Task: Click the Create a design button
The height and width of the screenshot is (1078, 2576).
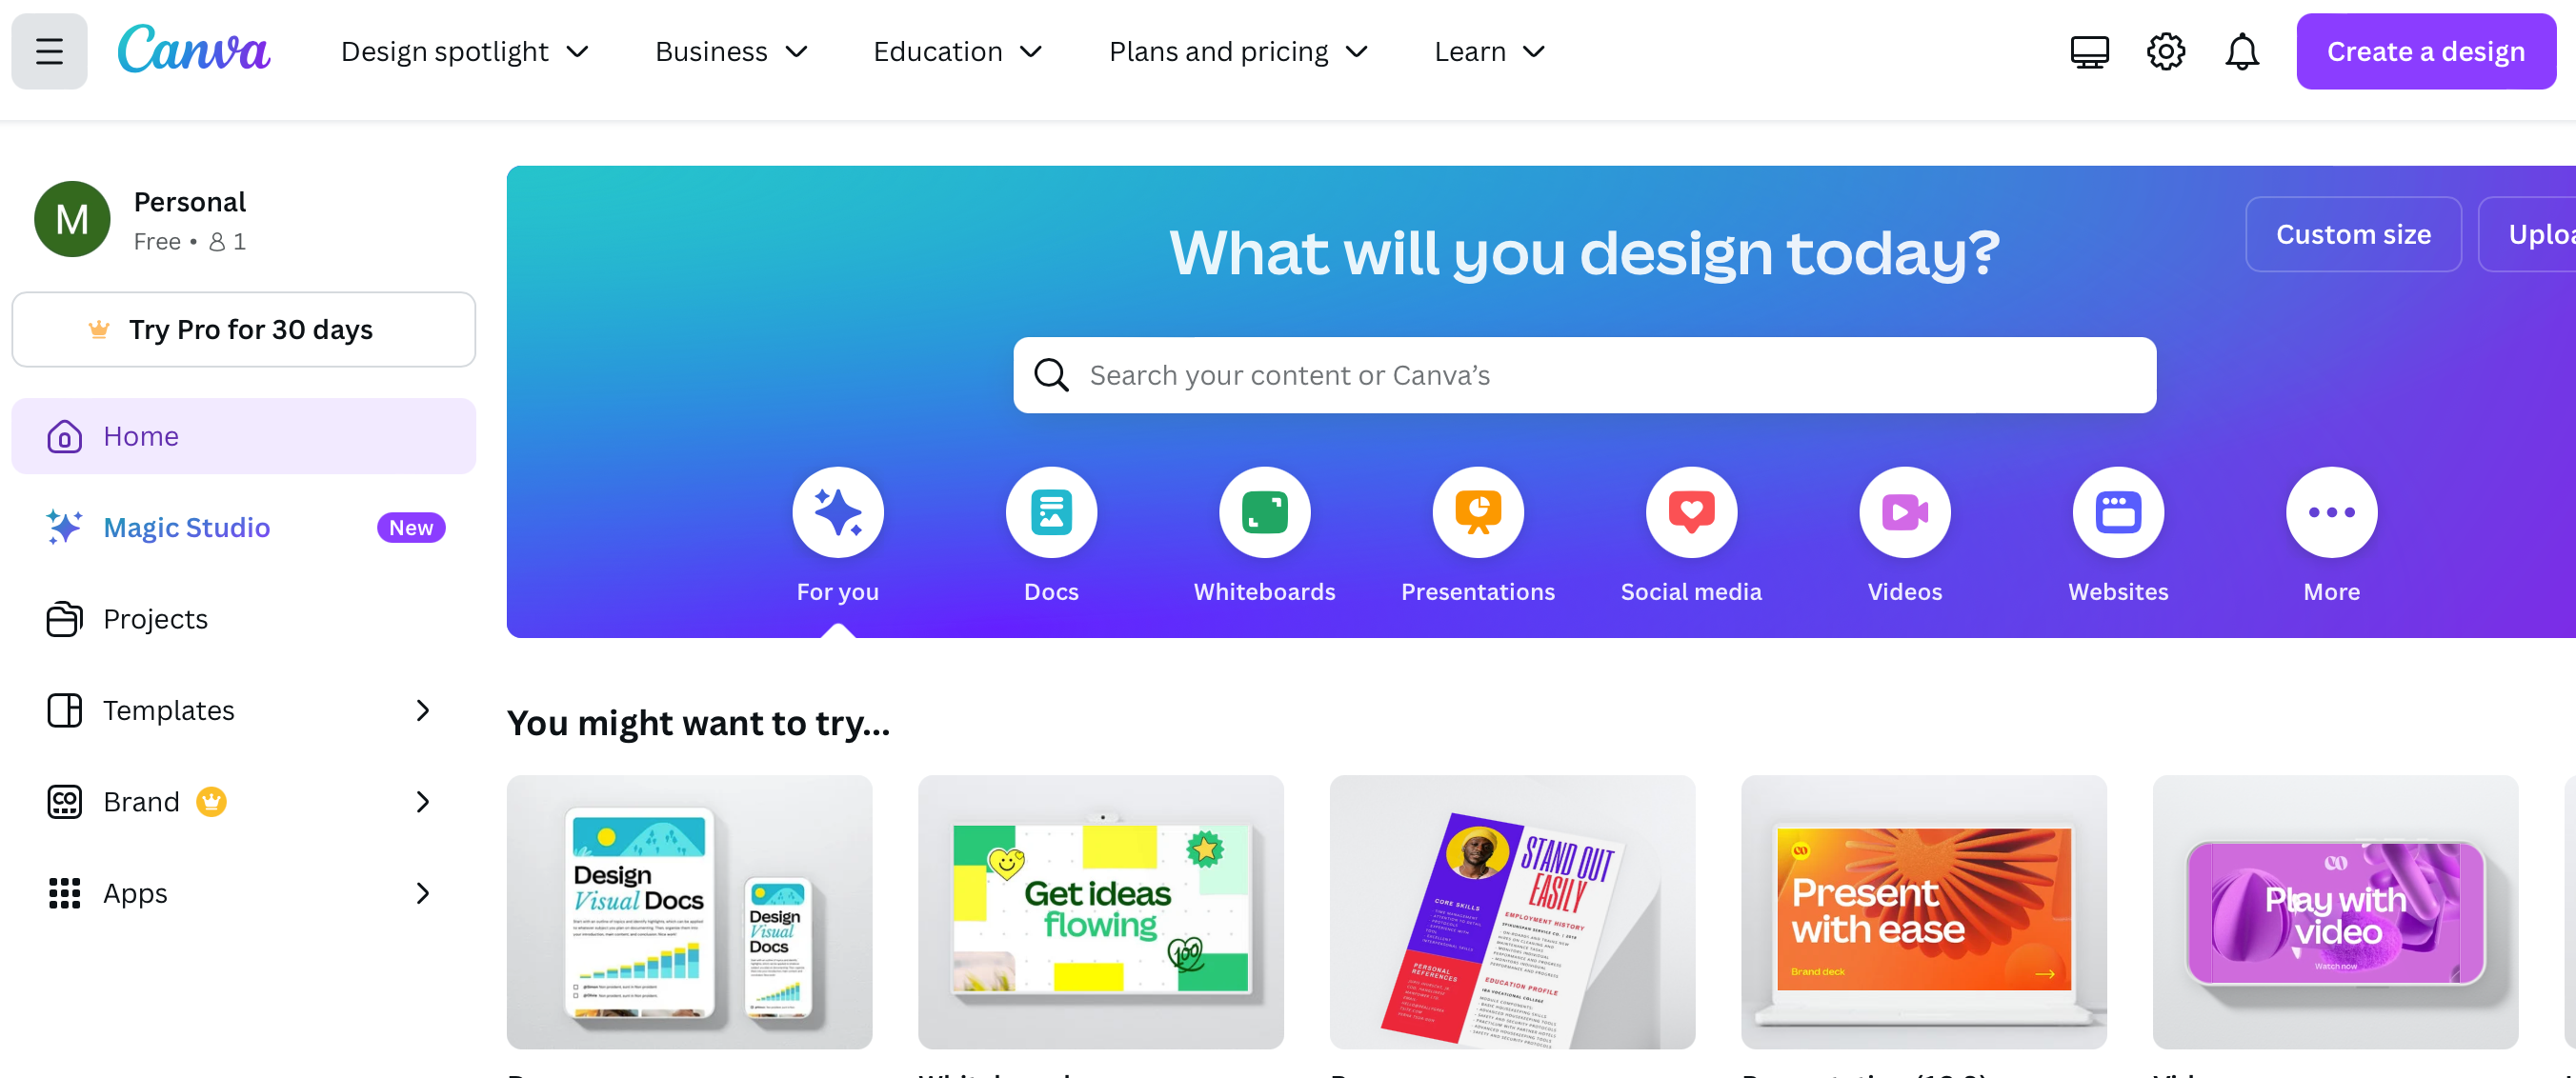Action: click(x=2426, y=50)
